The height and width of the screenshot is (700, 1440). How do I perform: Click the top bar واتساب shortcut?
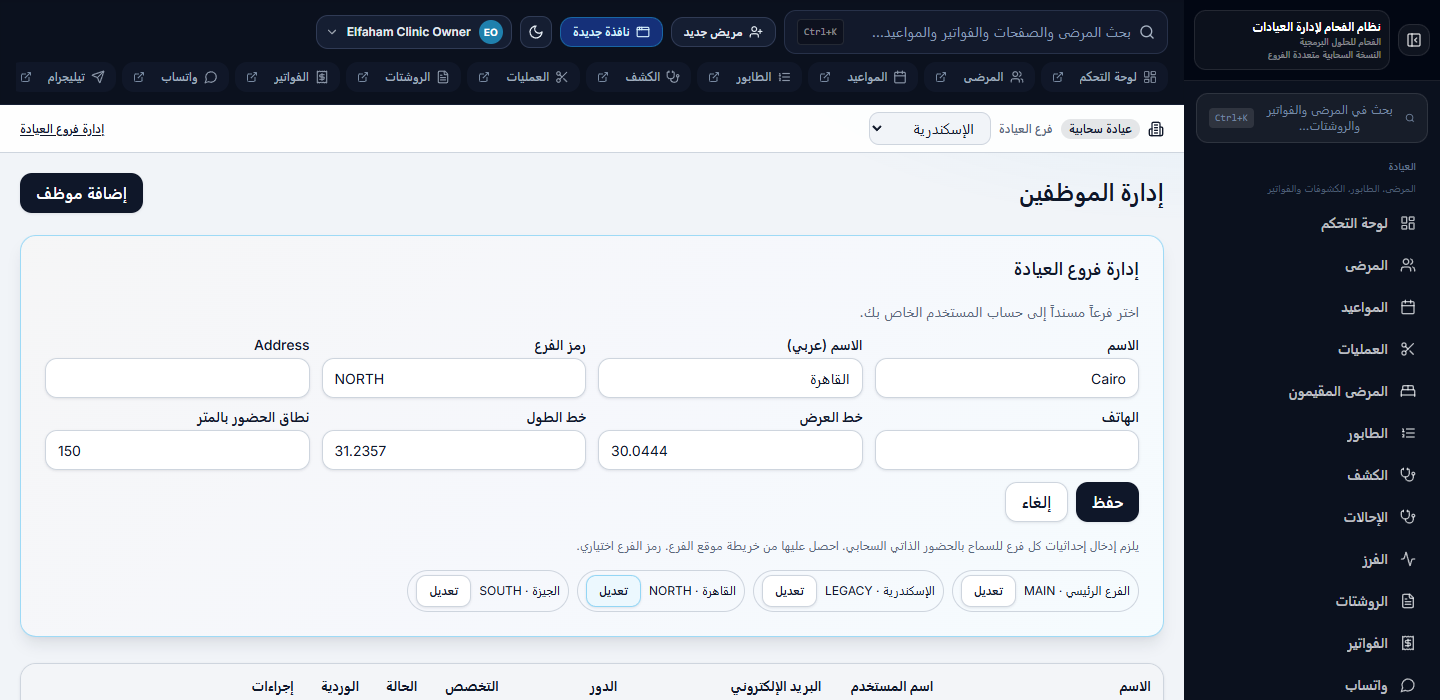(189, 77)
